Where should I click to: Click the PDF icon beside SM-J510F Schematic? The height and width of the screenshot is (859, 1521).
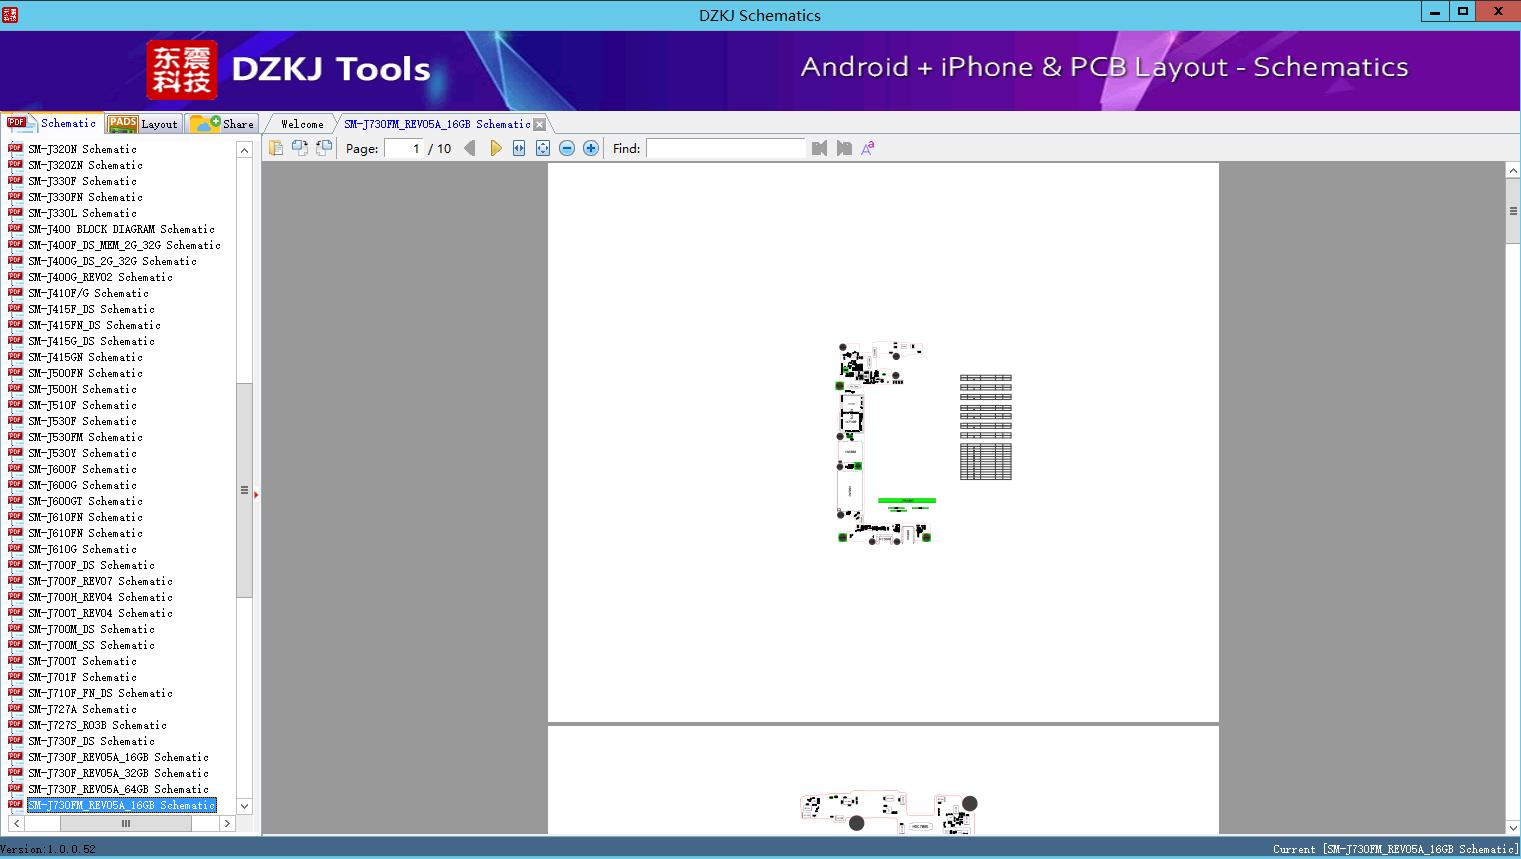click(x=15, y=404)
